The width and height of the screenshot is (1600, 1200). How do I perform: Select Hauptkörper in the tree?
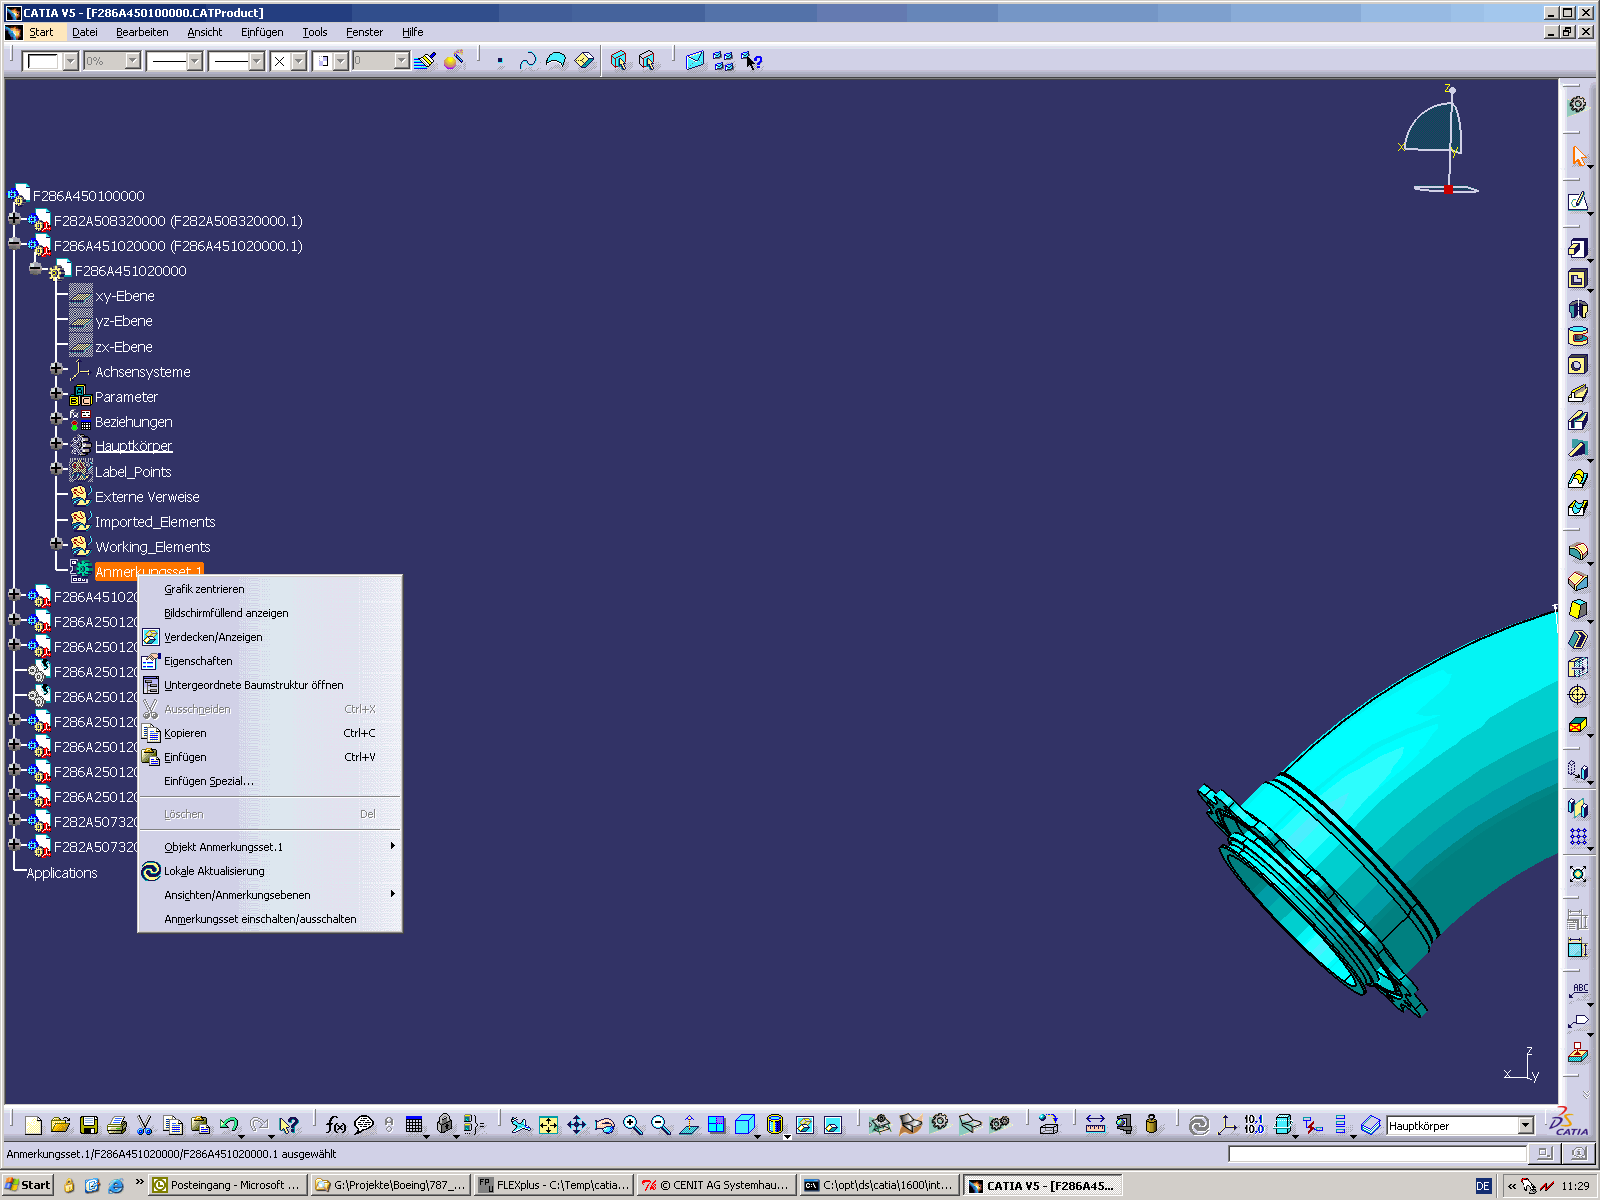click(133, 446)
